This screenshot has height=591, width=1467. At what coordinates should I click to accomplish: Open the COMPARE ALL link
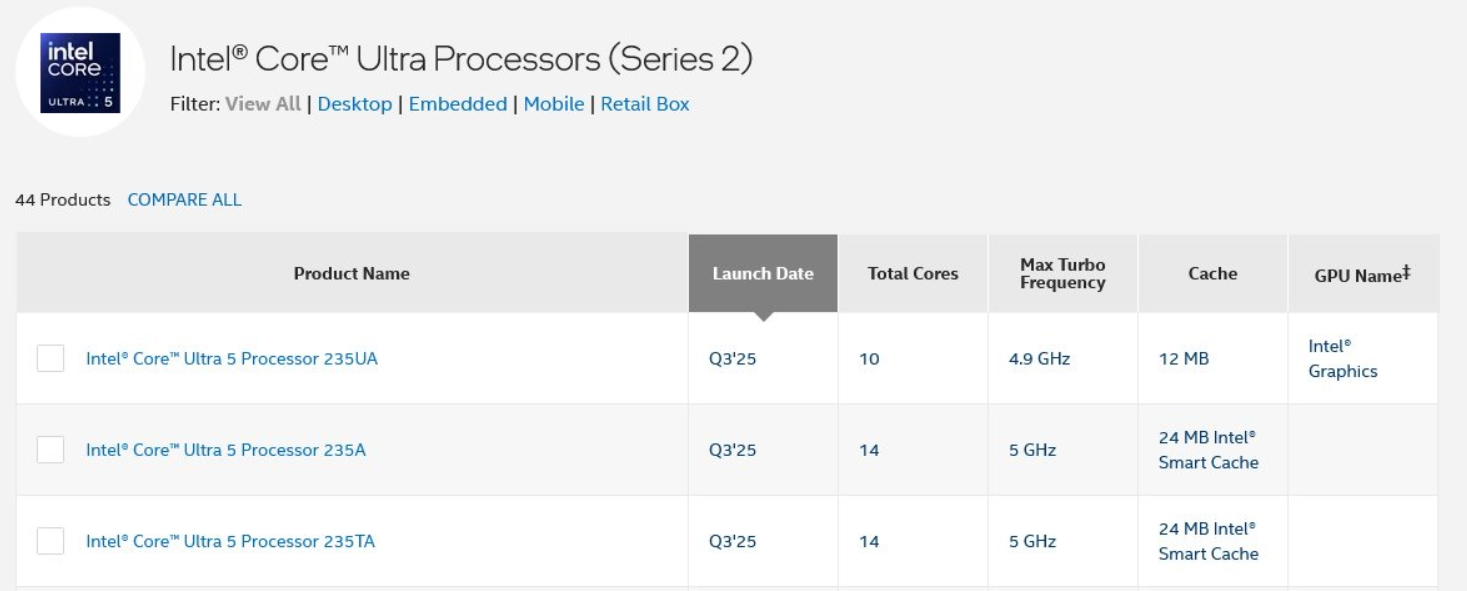[185, 200]
